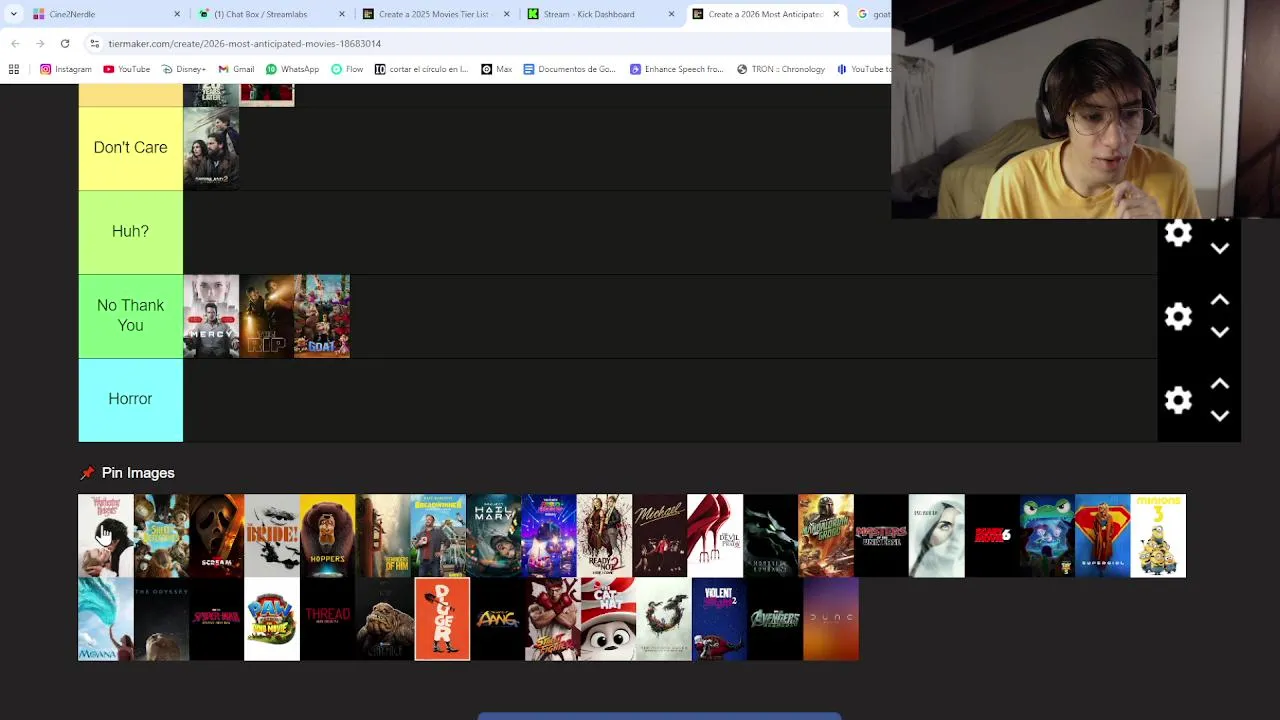Select the Violent Night 2 poster

point(719,619)
